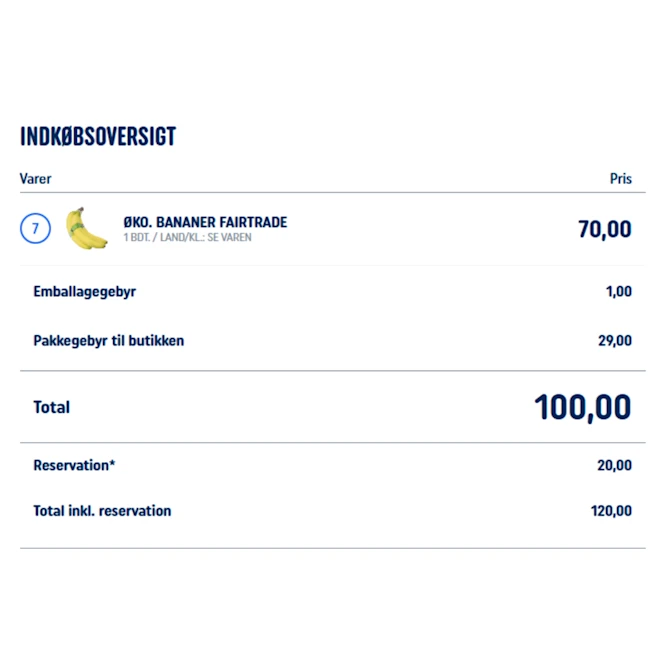654x654 pixels.
Task: Click the SE VAREN text under product
Action: (x=229, y=238)
